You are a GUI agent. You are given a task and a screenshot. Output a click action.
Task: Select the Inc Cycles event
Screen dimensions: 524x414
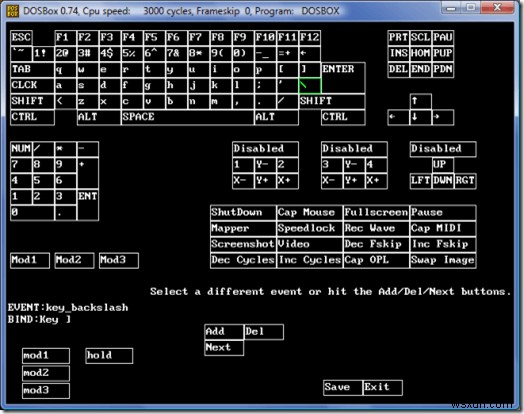(309, 261)
